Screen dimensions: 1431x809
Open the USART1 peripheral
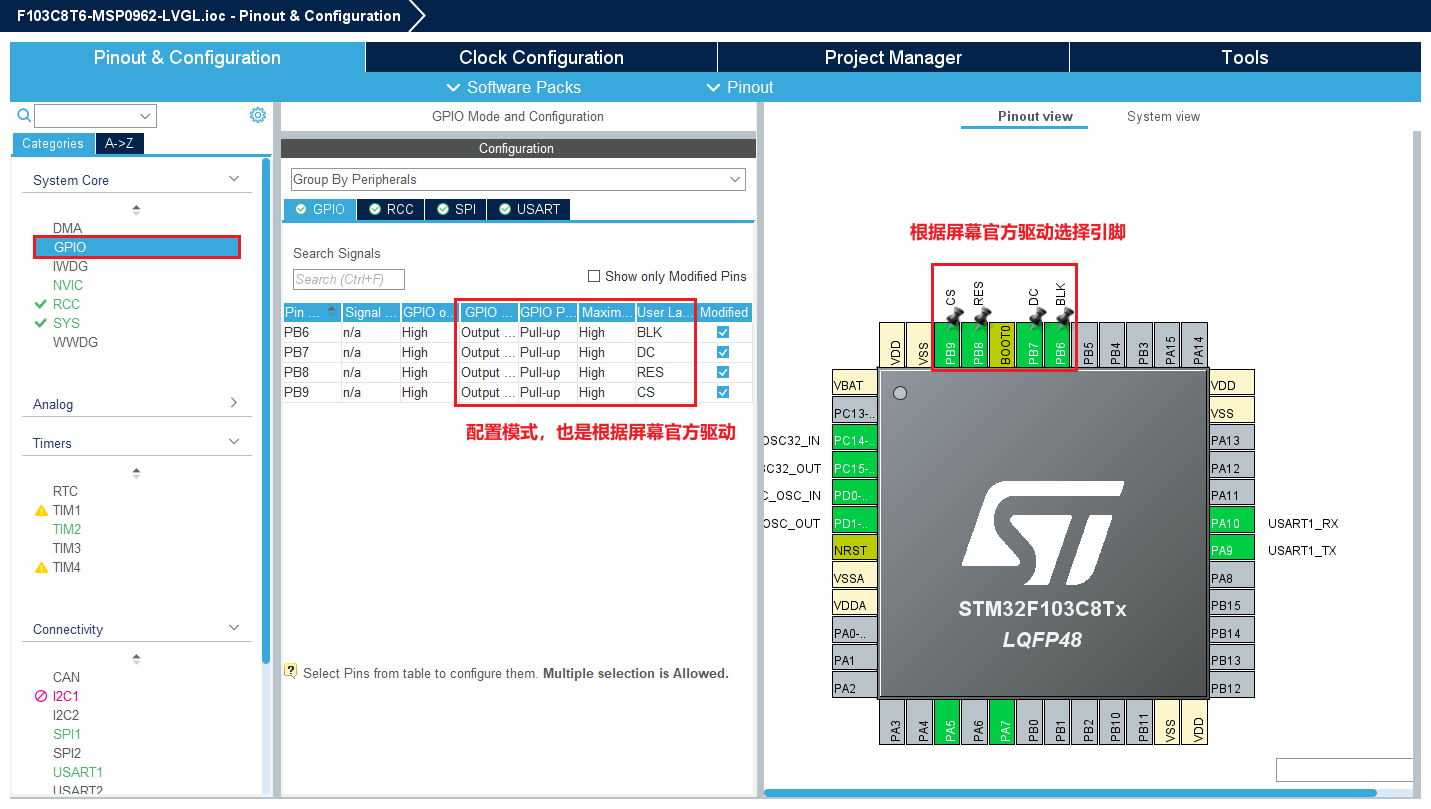tap(78, 772)
